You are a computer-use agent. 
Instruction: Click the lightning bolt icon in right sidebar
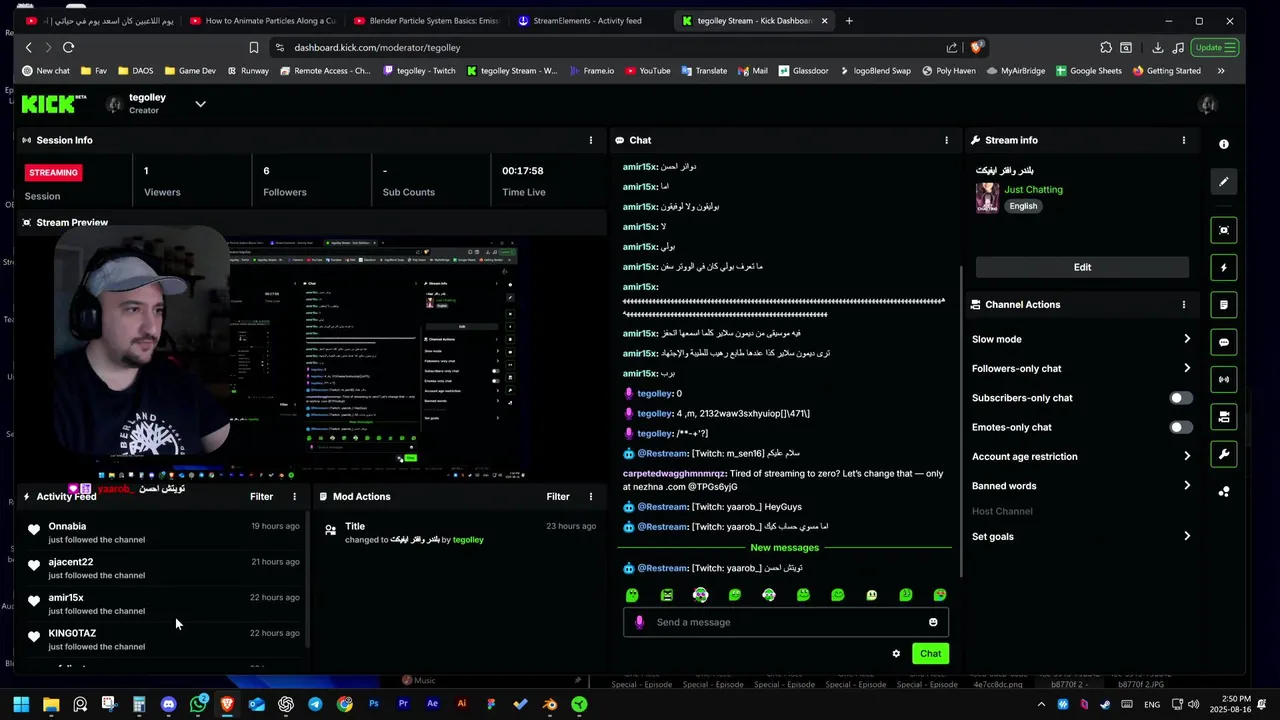pos(1223,268)
